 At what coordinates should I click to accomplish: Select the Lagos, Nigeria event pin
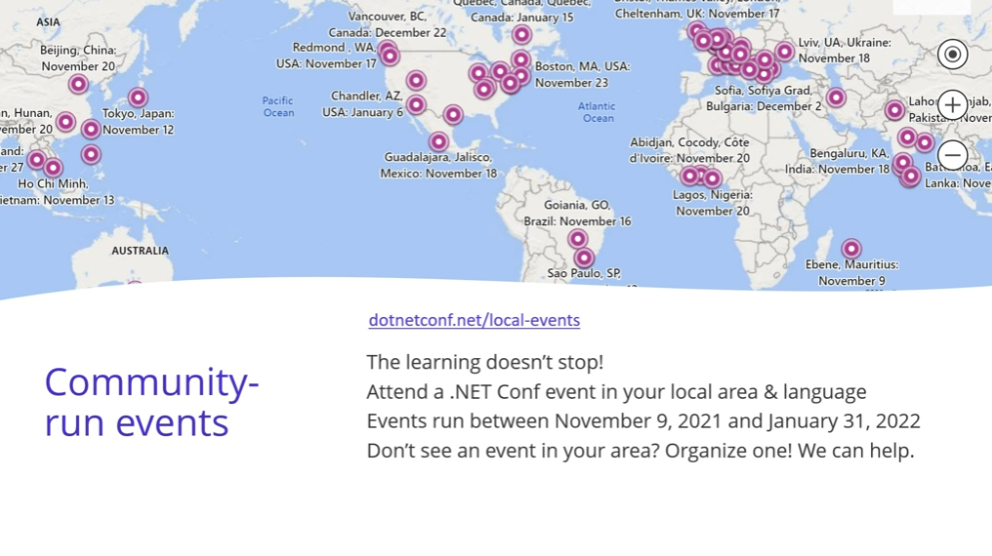[x=712, y=179]
